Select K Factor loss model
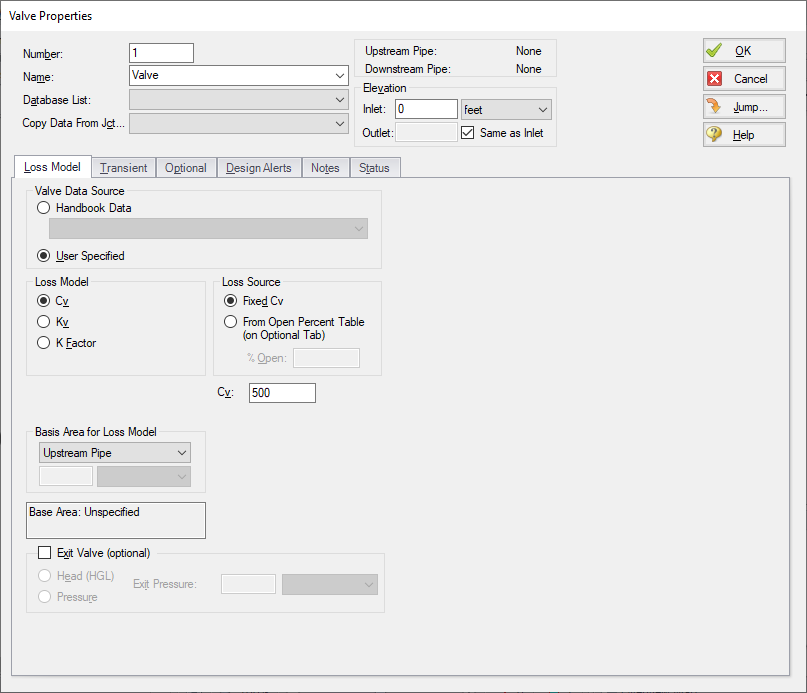This screenshot has width=807, height=693. coord(43,341)
